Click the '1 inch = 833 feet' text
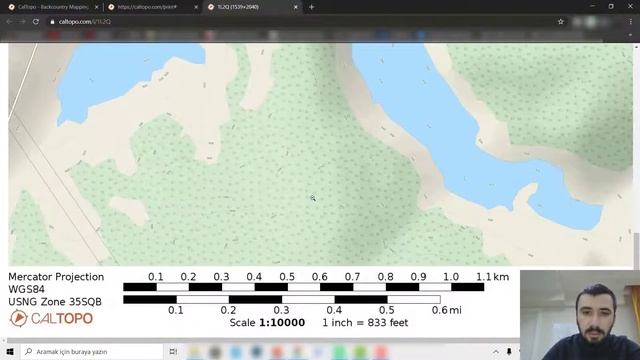Viewport: 640px width, 360px height. (x=365, y=323)
